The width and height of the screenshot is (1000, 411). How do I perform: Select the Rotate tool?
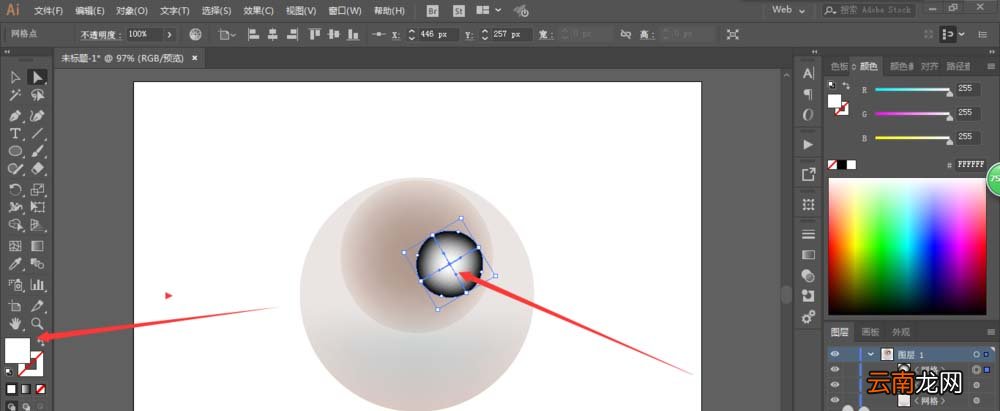(x=15, y=190)
